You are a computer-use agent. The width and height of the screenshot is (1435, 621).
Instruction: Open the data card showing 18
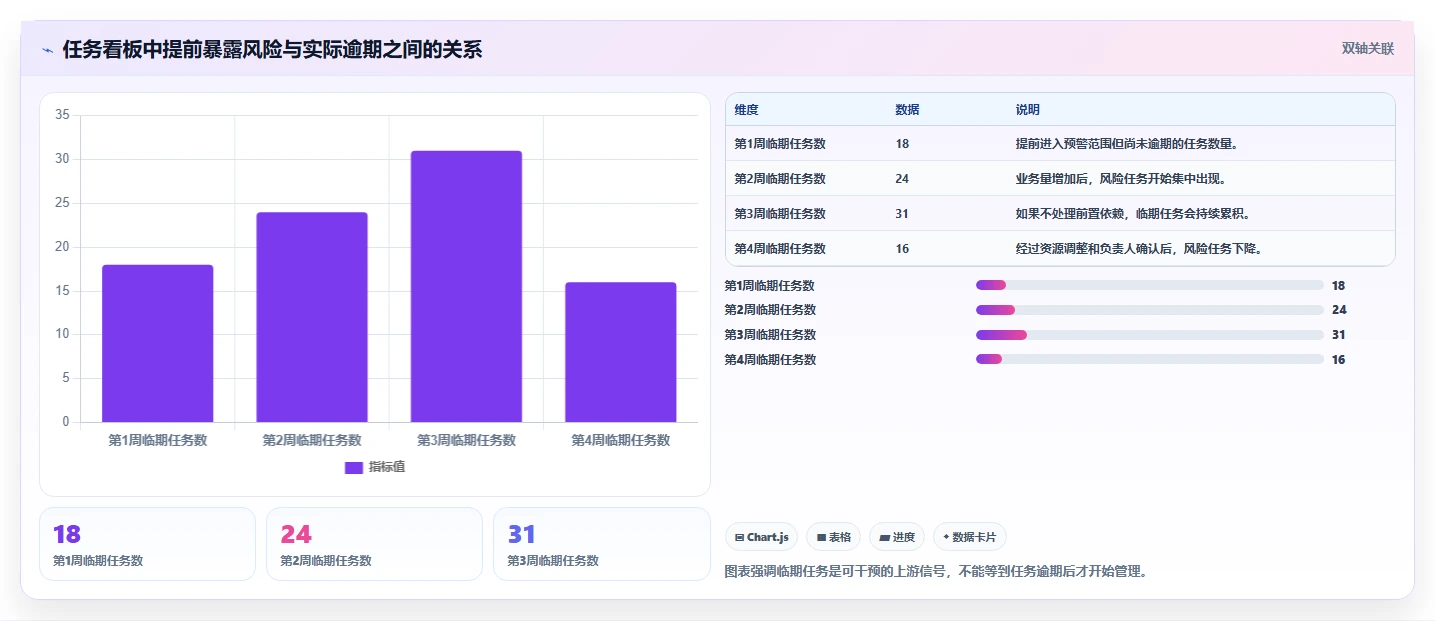click(x=148, y=544)
